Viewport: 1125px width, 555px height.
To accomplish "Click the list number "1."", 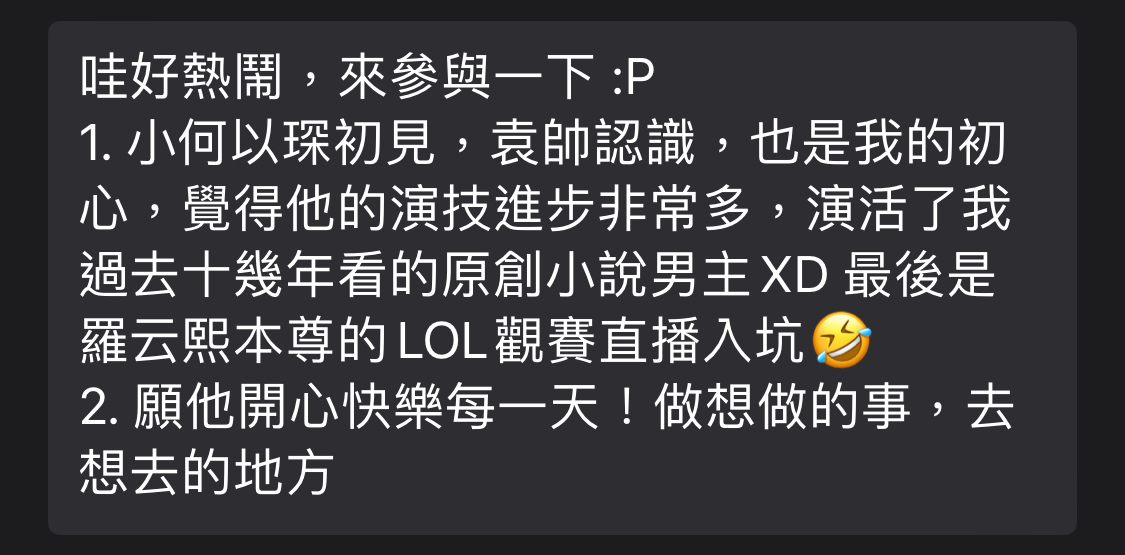I will [x=100, y=143].
